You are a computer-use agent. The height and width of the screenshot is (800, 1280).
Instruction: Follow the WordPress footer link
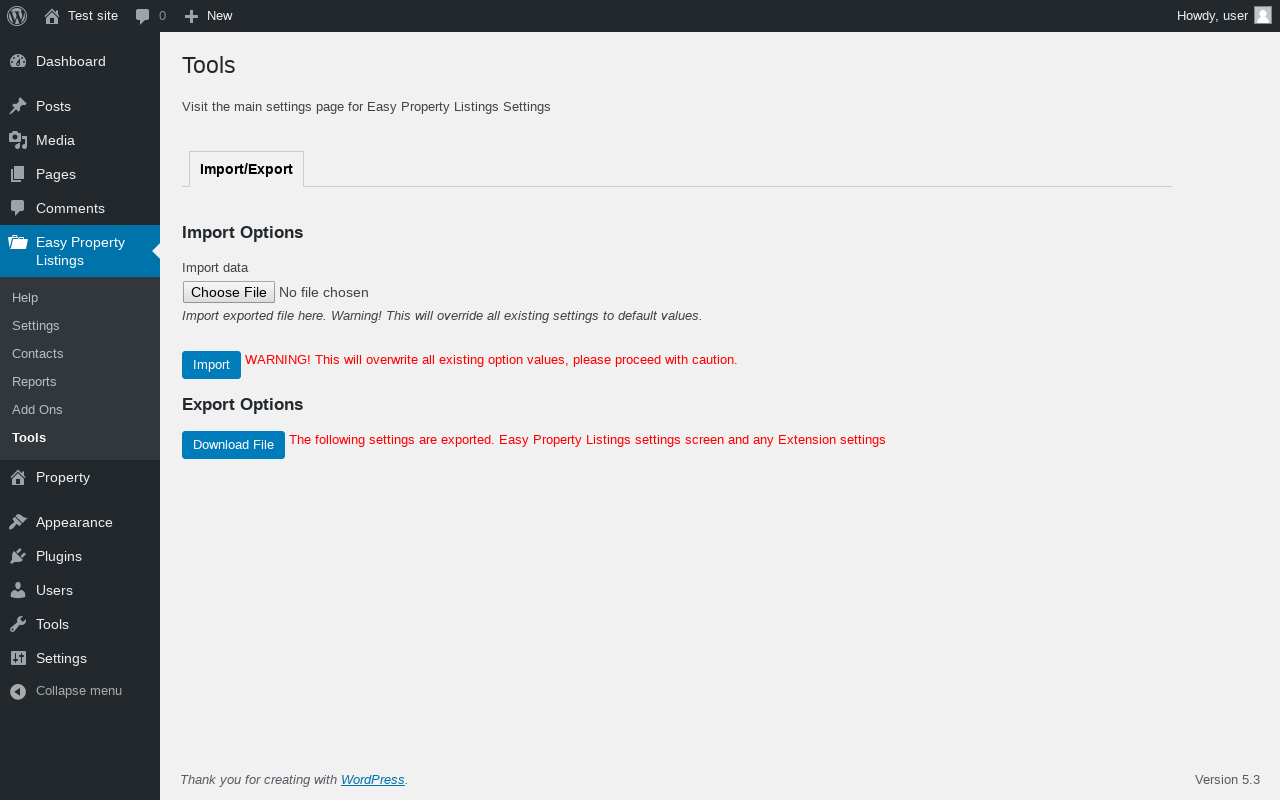372,780
